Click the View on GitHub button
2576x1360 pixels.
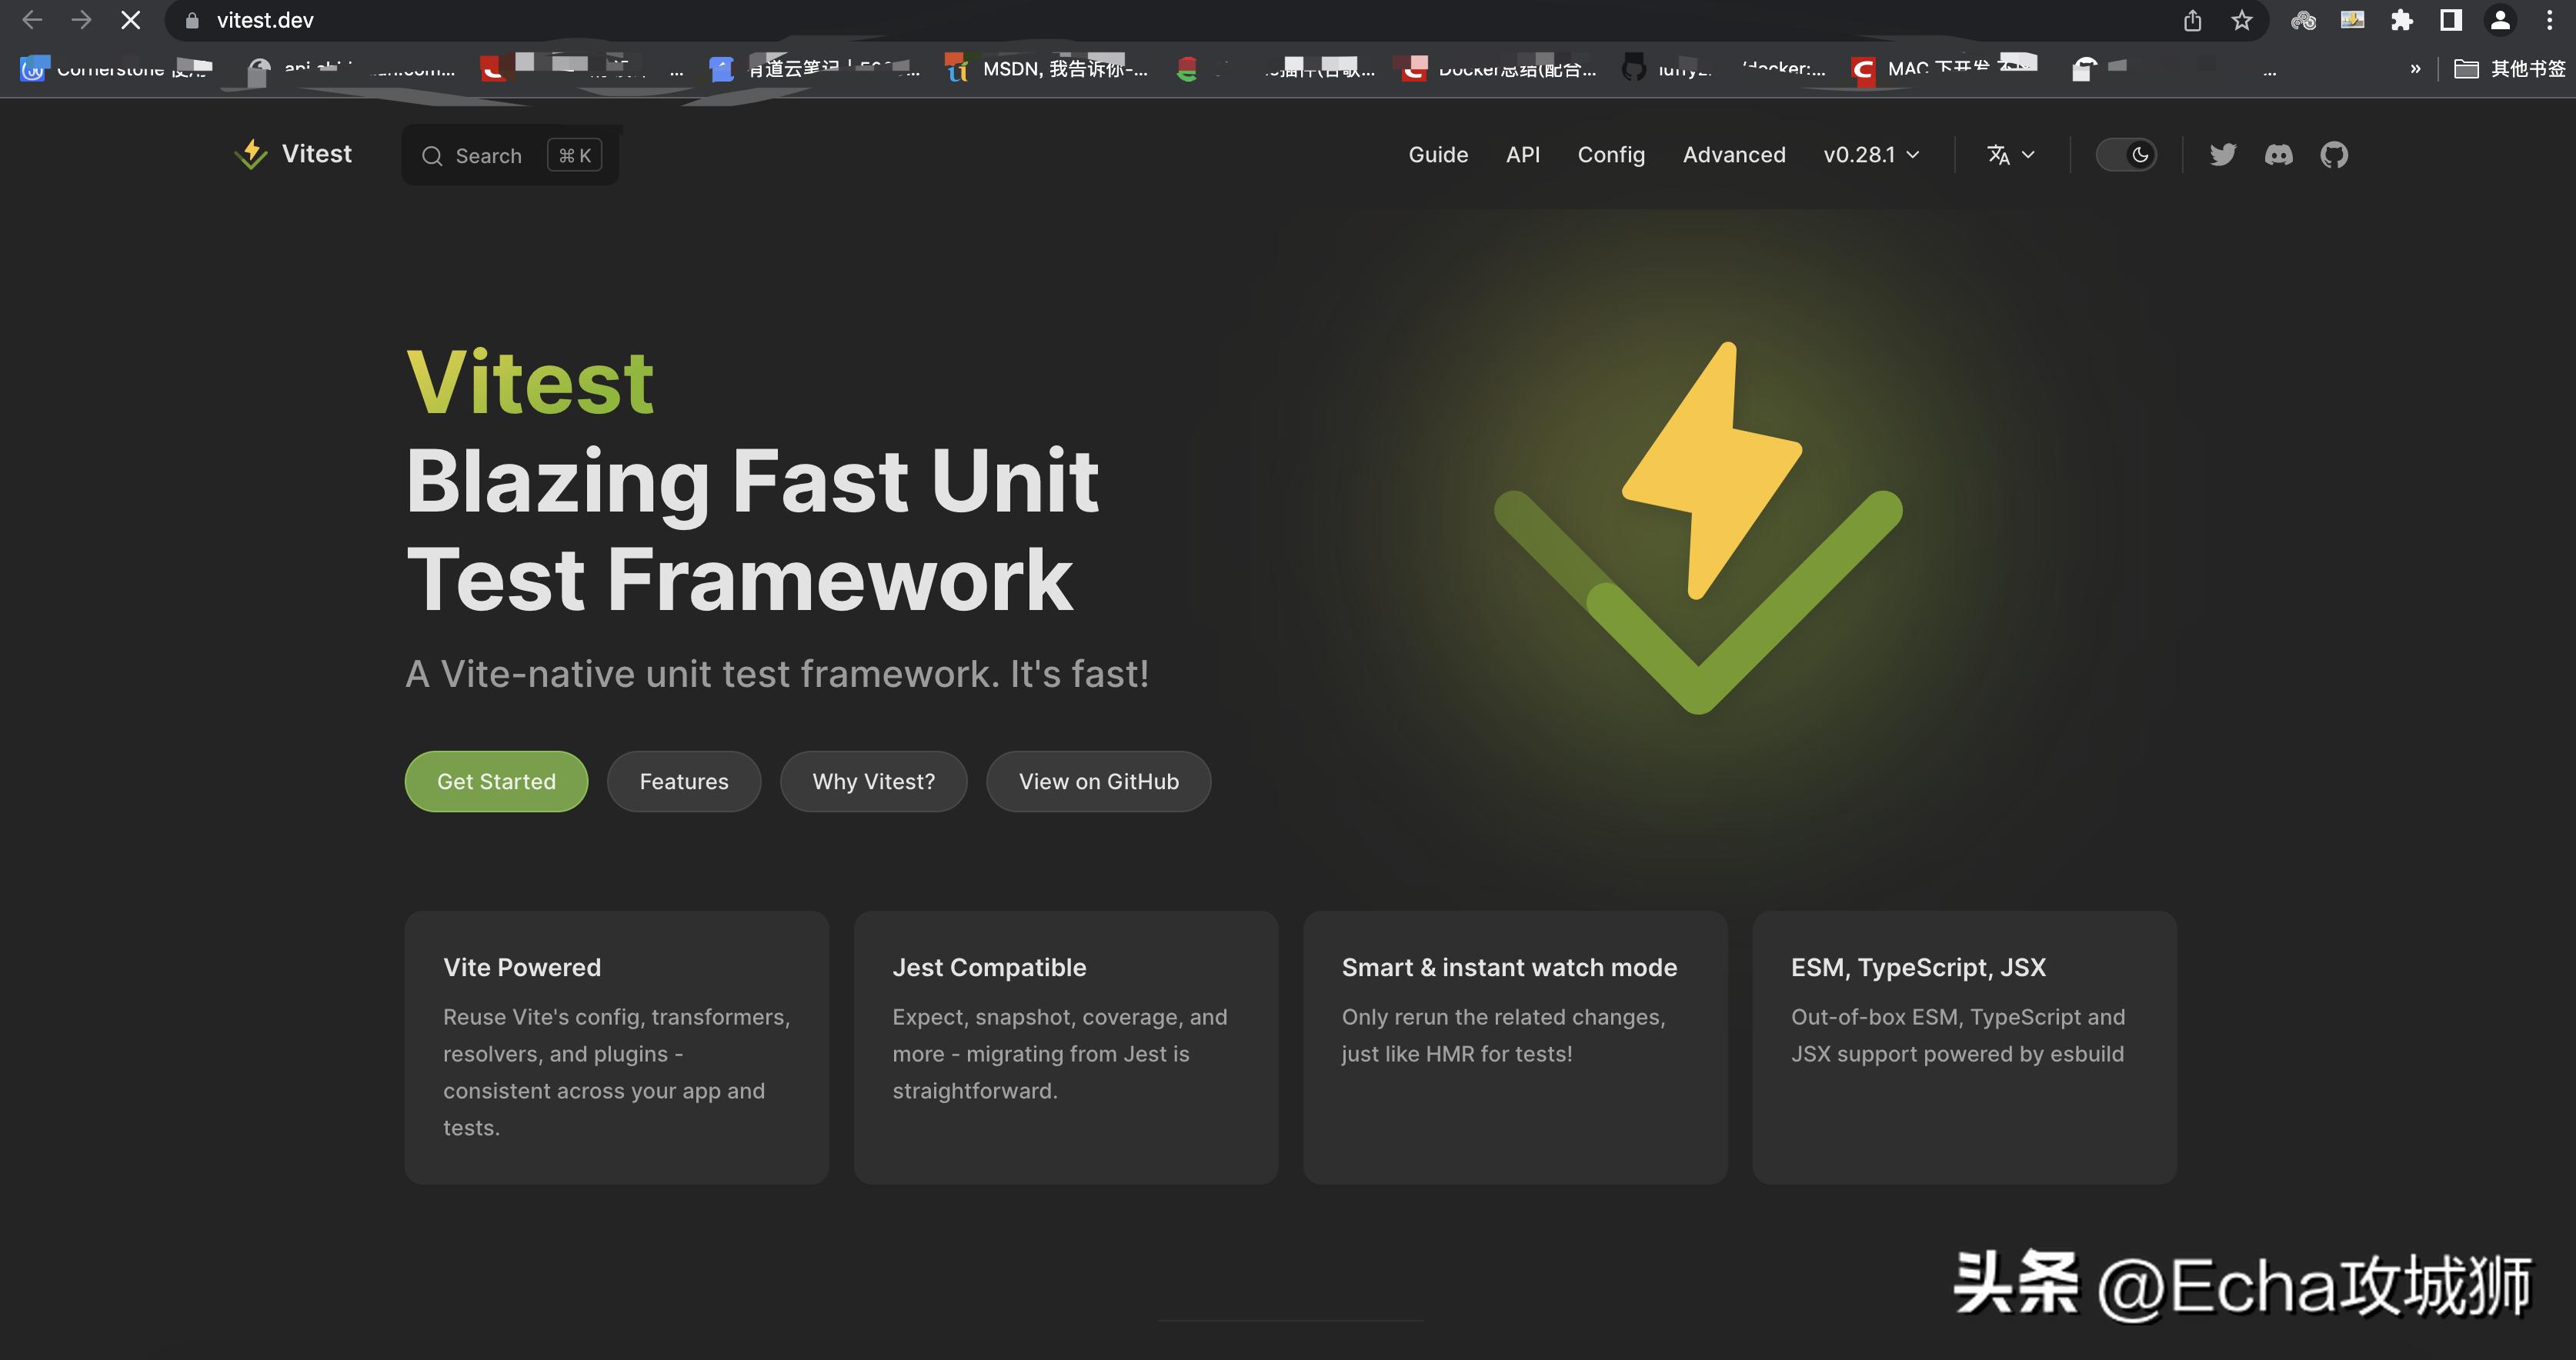[1098, 781]
